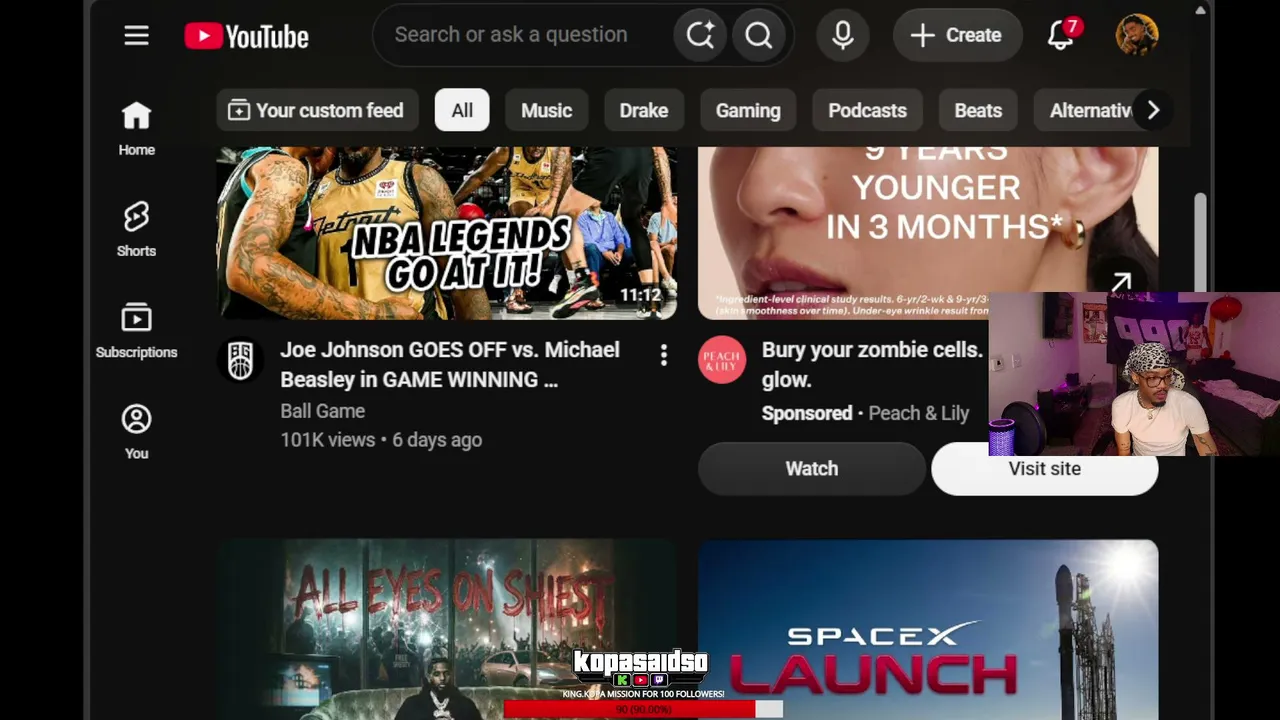This screenshot has width=1280, height=720.
Task: Click the Visit site button
Action: (x=1045, y=469)
